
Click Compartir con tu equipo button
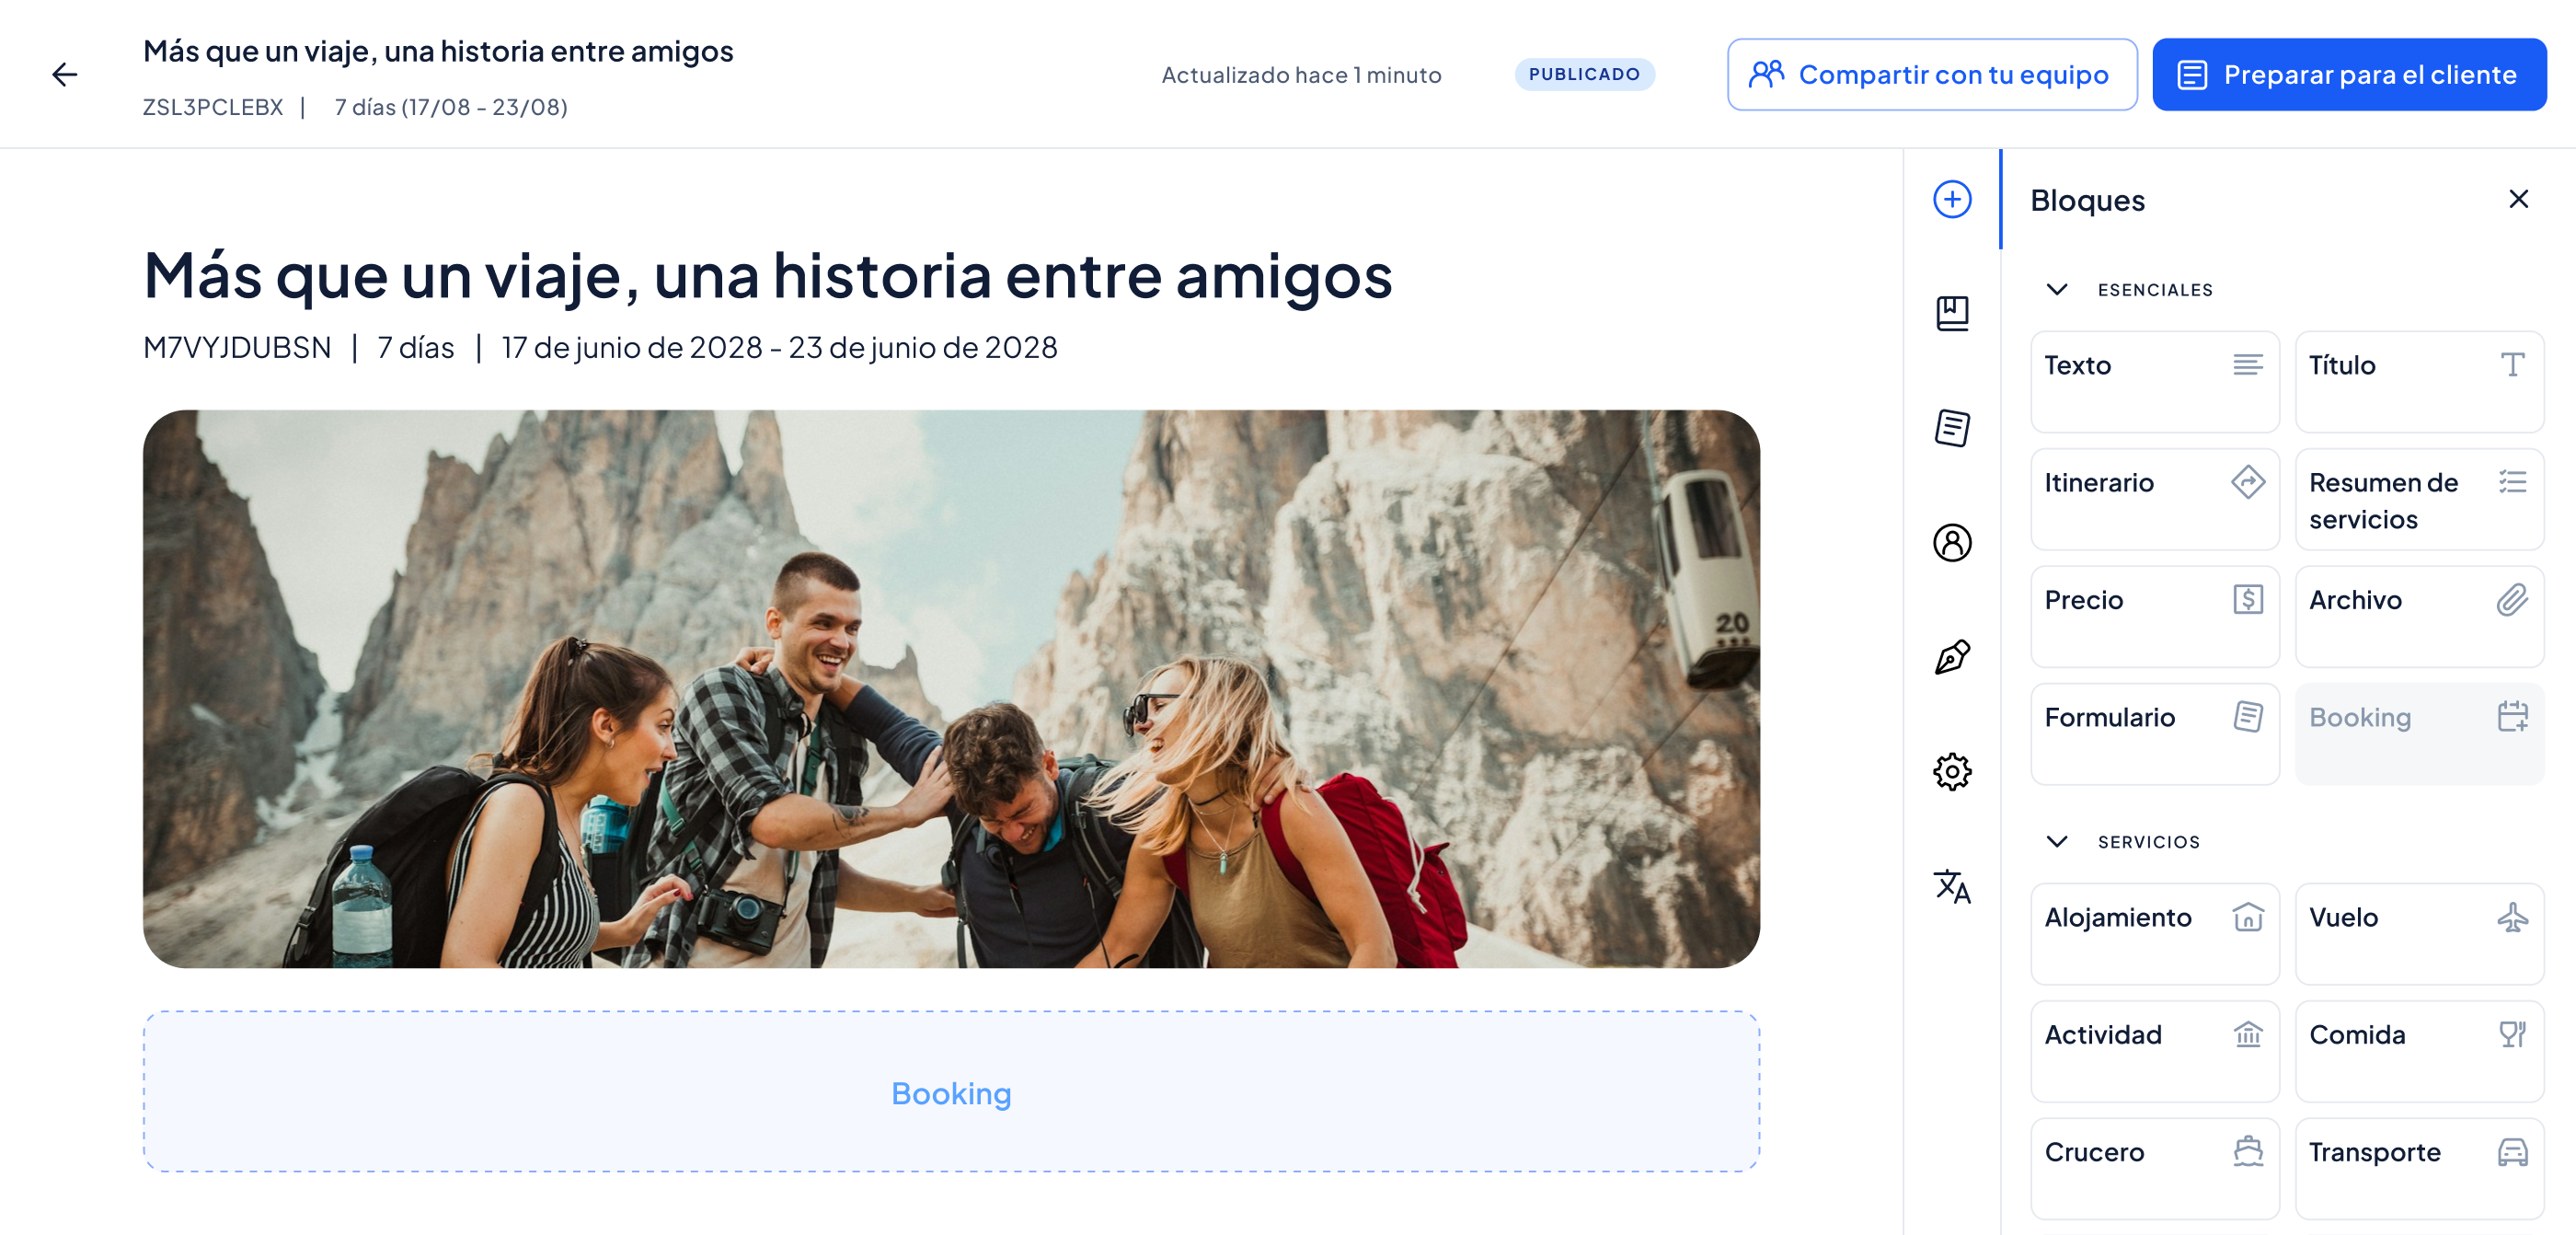tap(1931, 75)
